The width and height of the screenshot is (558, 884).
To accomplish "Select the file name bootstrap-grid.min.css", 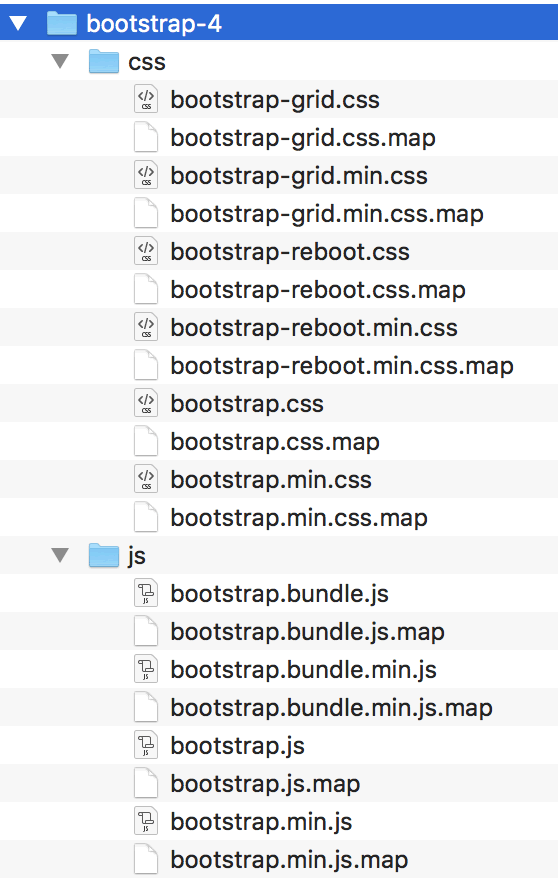I will 299,176.
